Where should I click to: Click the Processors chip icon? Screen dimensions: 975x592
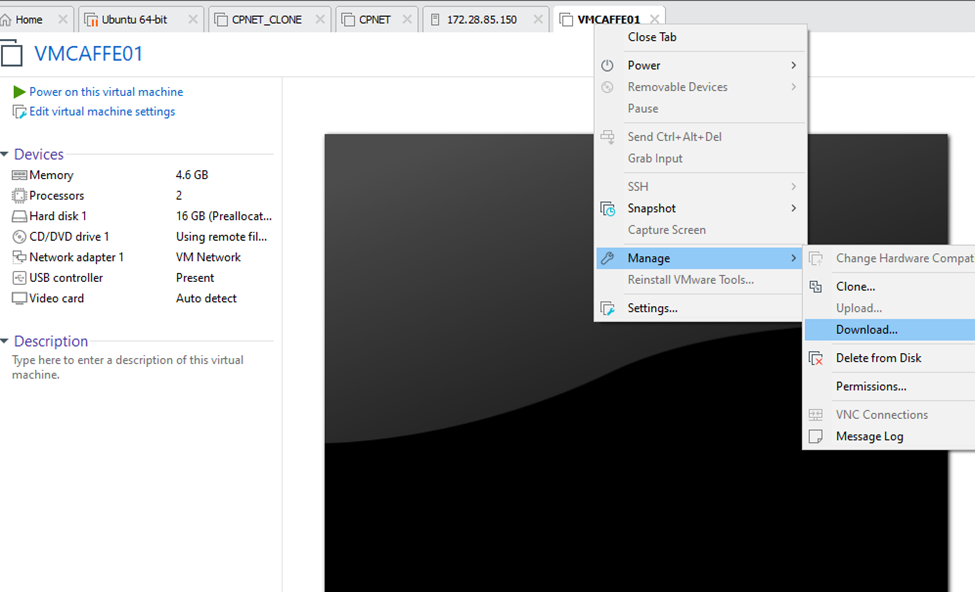click(x=19, y=196)
